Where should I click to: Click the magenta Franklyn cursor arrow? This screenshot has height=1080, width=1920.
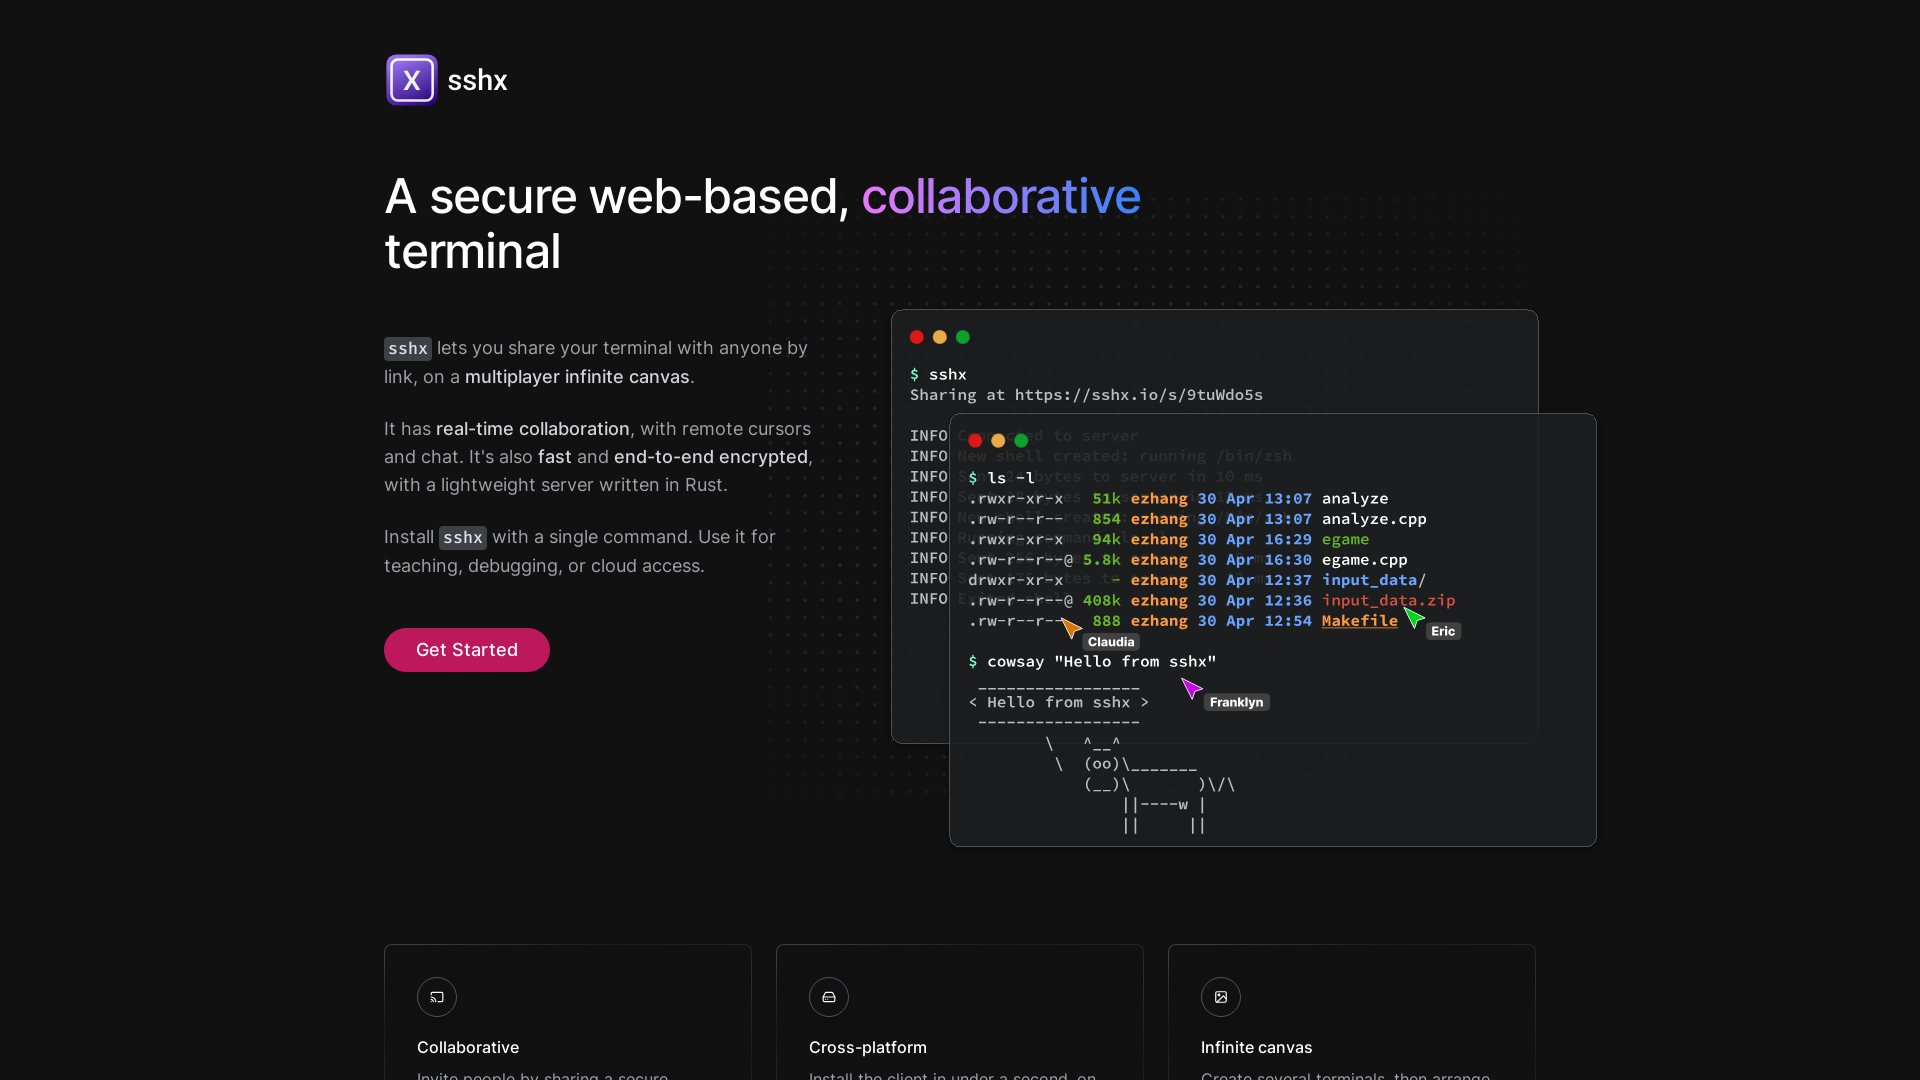click(x=1191, y=688)
